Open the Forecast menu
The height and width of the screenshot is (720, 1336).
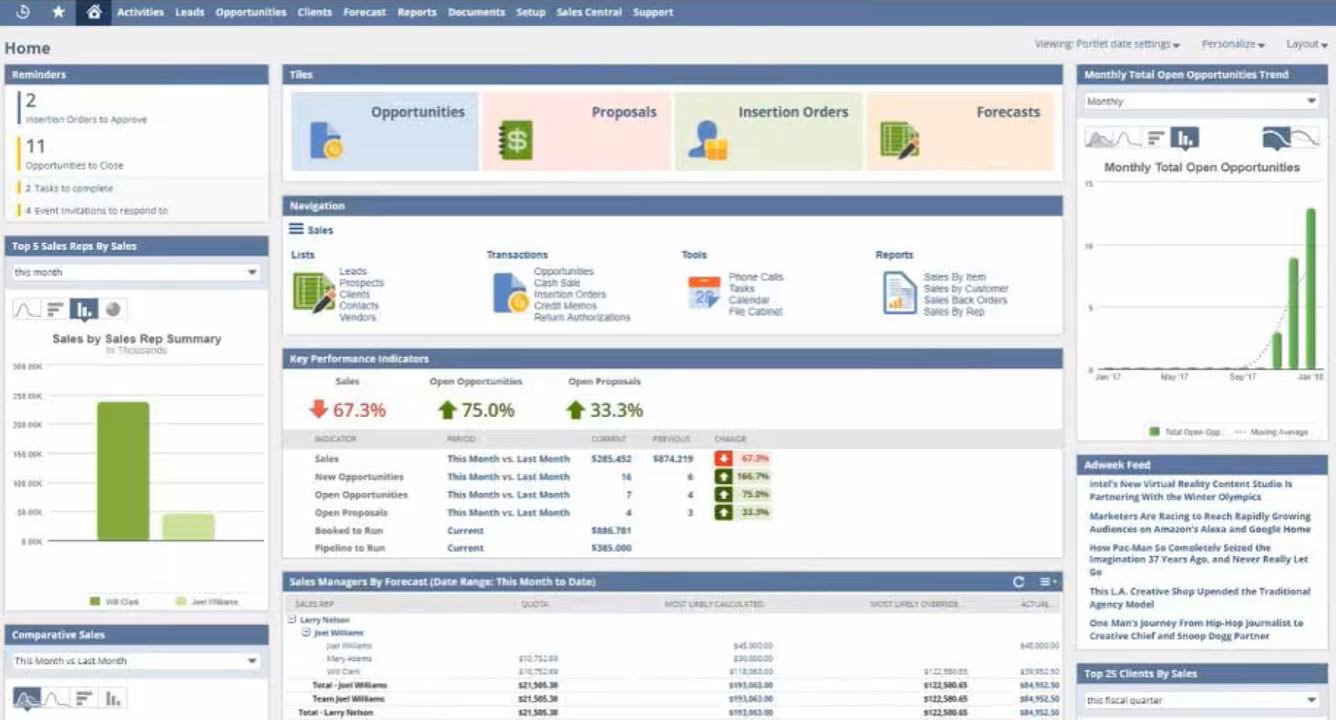pos(363,13)
